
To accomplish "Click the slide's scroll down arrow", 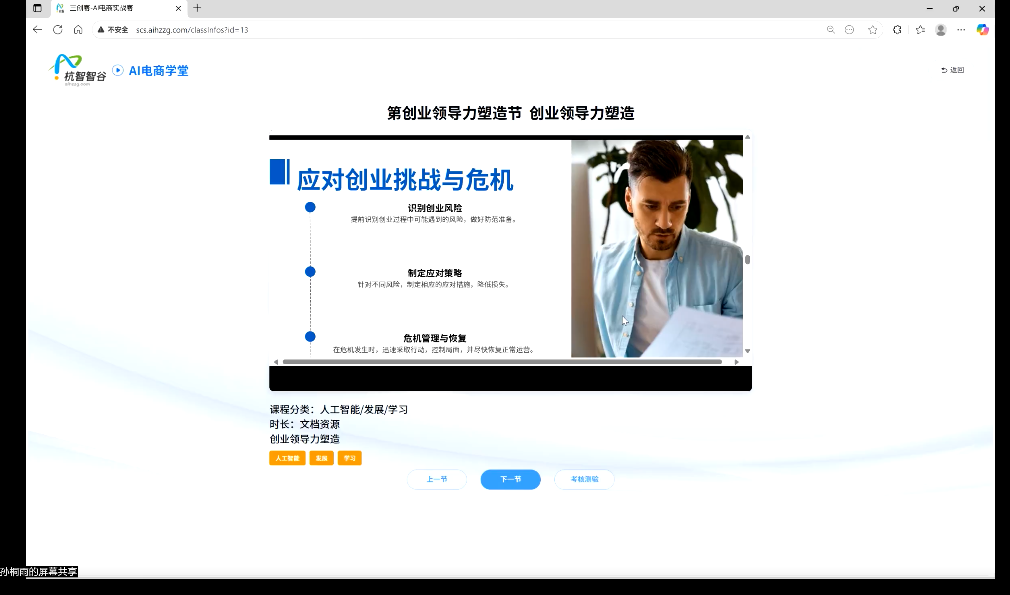I will point(747,351).
